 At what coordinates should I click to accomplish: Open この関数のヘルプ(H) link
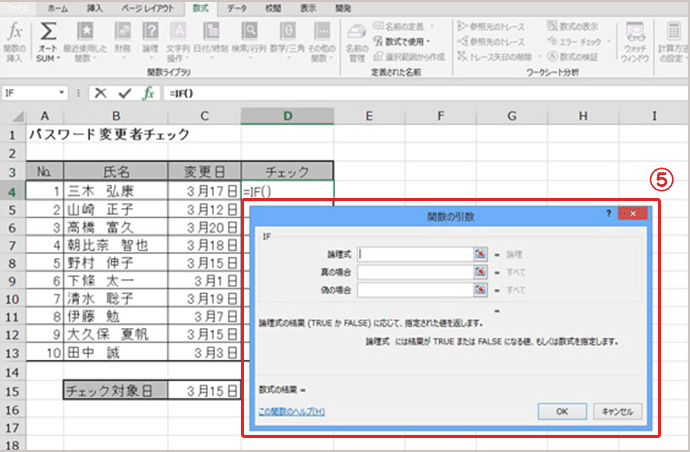click(x=292, y=412)
